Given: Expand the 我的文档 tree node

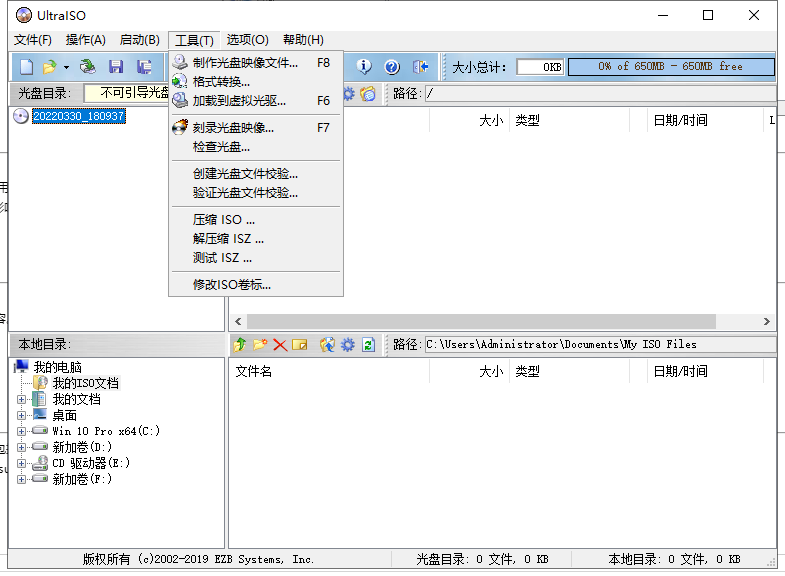Looking at the screenshot, I should point(21,399).
